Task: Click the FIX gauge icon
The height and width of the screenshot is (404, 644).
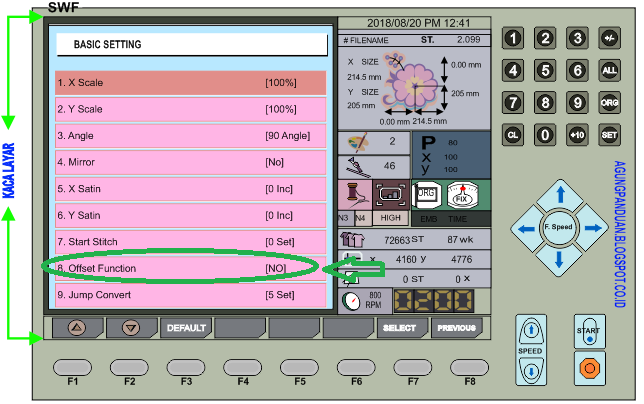Action: (x=462, y=195)
